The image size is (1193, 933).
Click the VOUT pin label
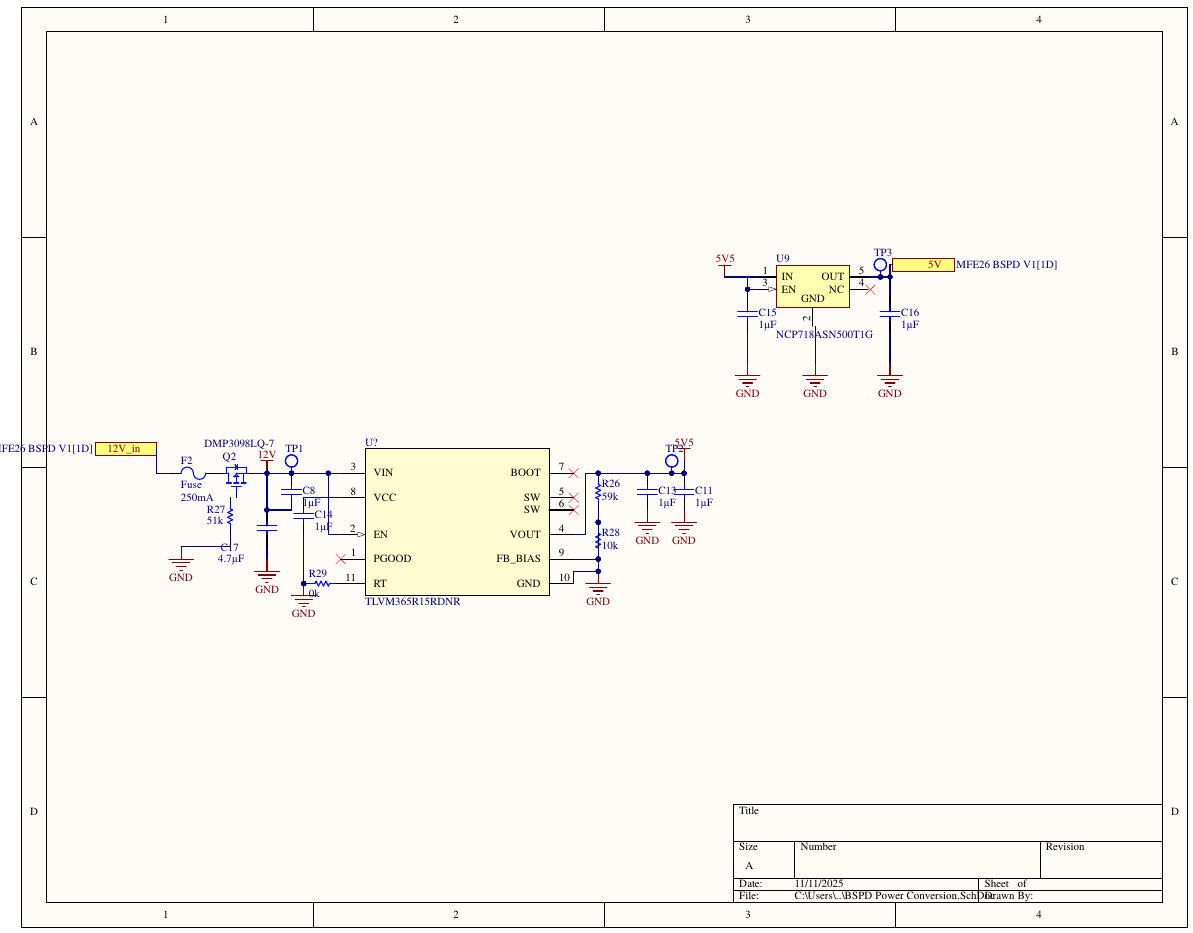pyautogui.click(x=525, y=534)
